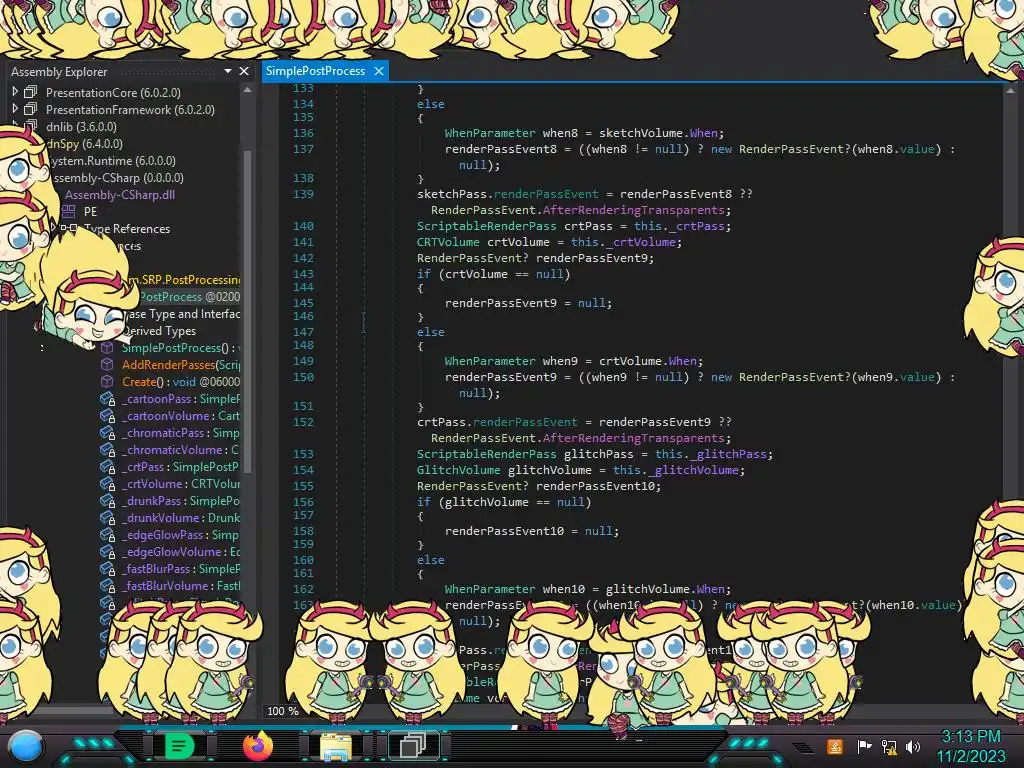The height and width of the screenshot is (768, 1024).
Task: Click the CRTVolume type on line 141
Action: point(448,242)
